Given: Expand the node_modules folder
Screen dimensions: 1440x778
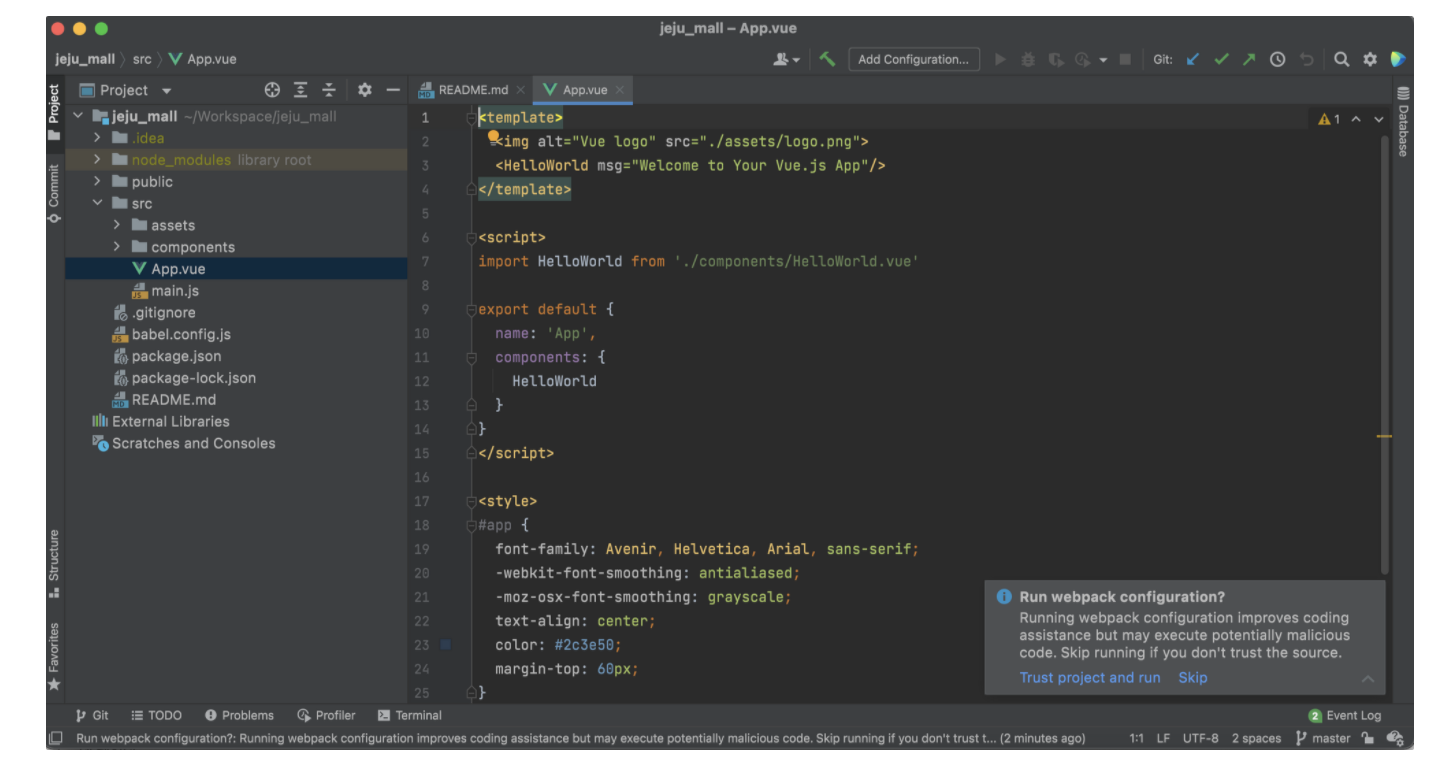Looking at the screenshot, I should point(97,160).
